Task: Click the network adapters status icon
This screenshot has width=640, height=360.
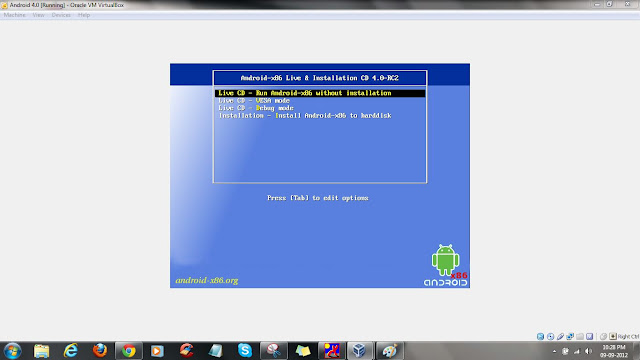Action: pos(570,336)
